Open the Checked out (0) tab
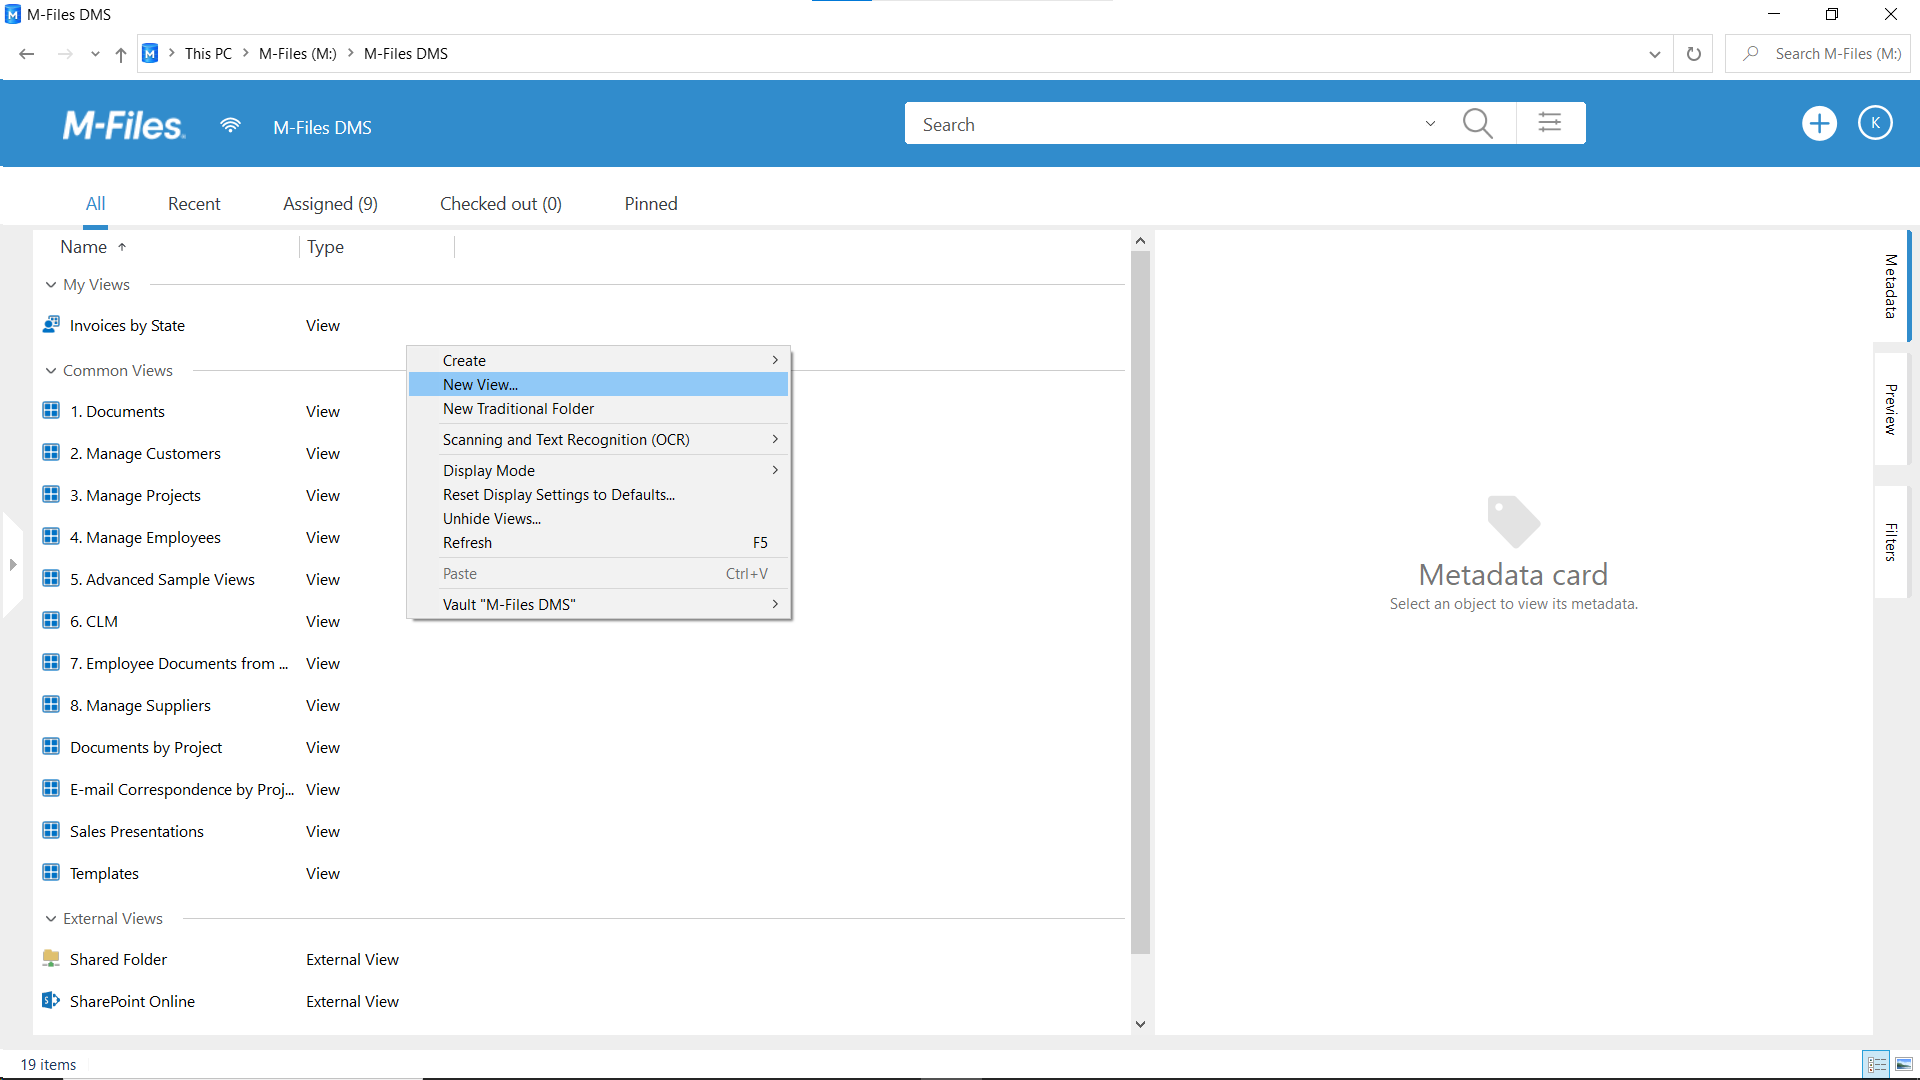Viewport: 1920px width, 1080px height. pyautogui.click(x=501, y=204)
